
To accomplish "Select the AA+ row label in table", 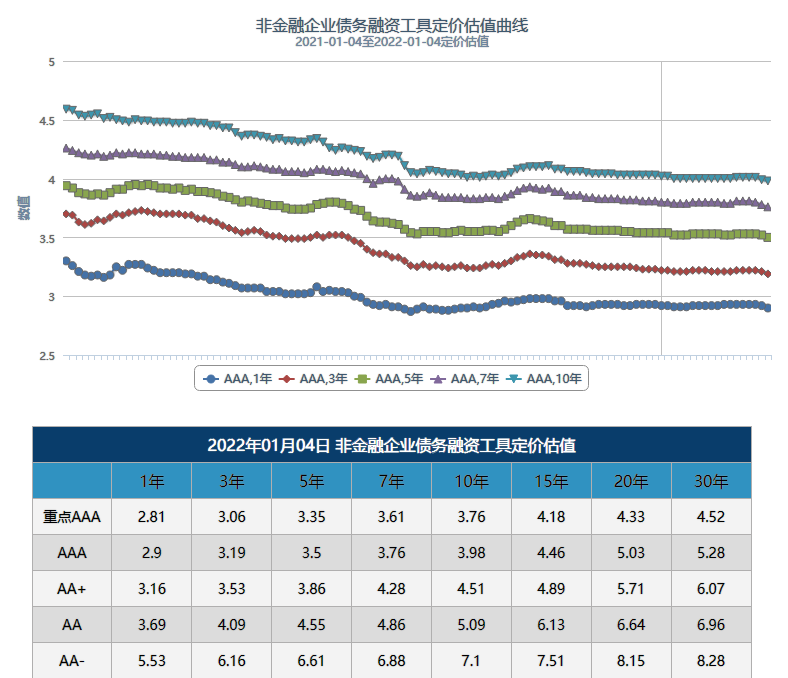I will click(x=72, y=588).
